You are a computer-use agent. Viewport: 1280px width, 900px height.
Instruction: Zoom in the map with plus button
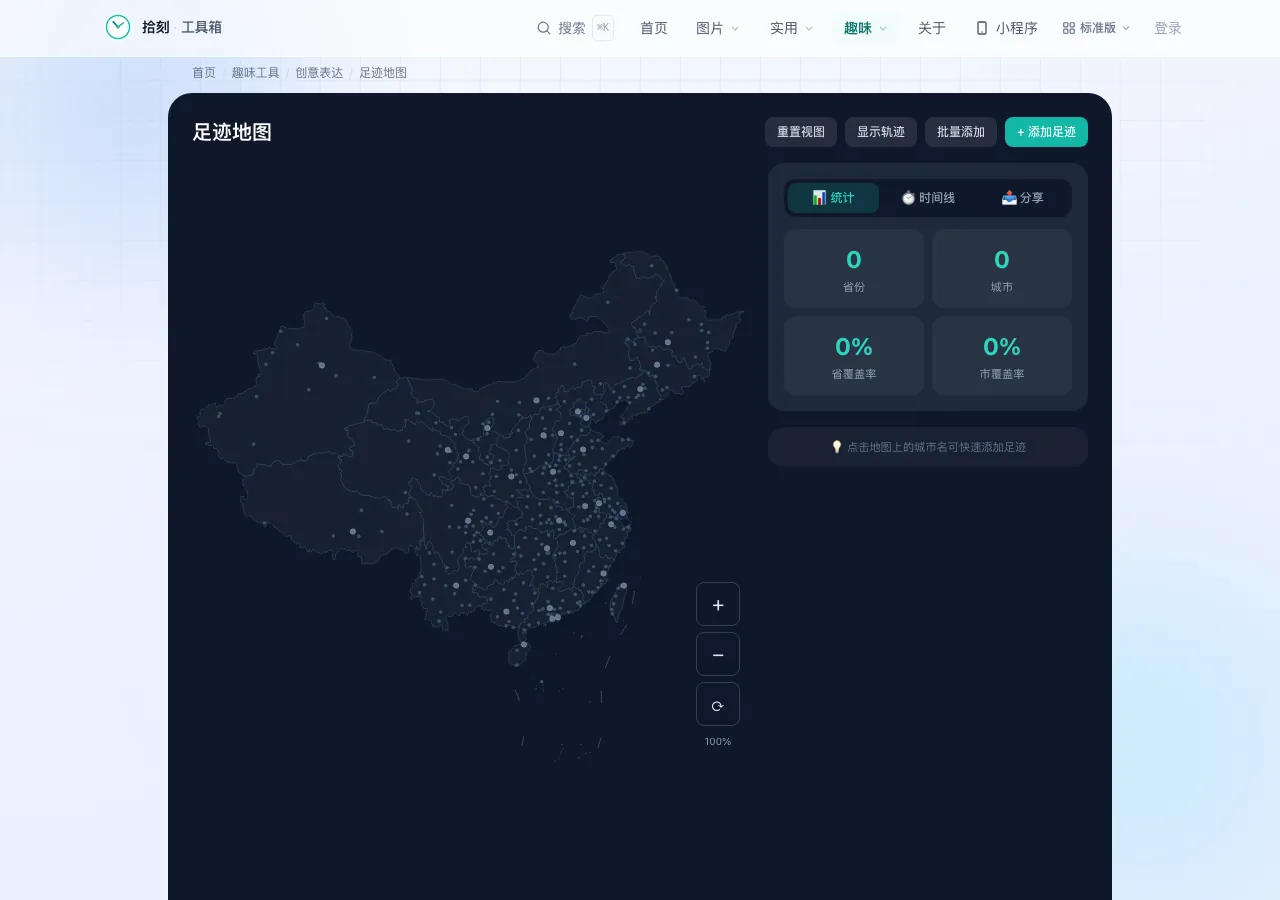point(718,604)
